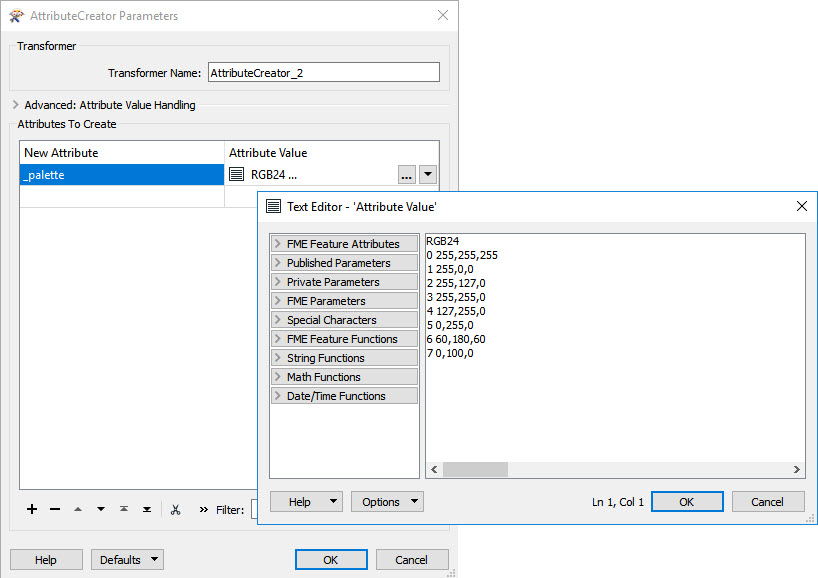818x578 pixels.
Task: Click the add row plus icon
Action: click(32, 509)
